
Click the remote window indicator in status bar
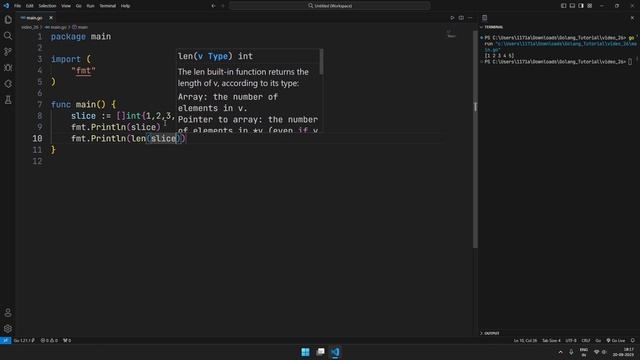click(5, 340)
